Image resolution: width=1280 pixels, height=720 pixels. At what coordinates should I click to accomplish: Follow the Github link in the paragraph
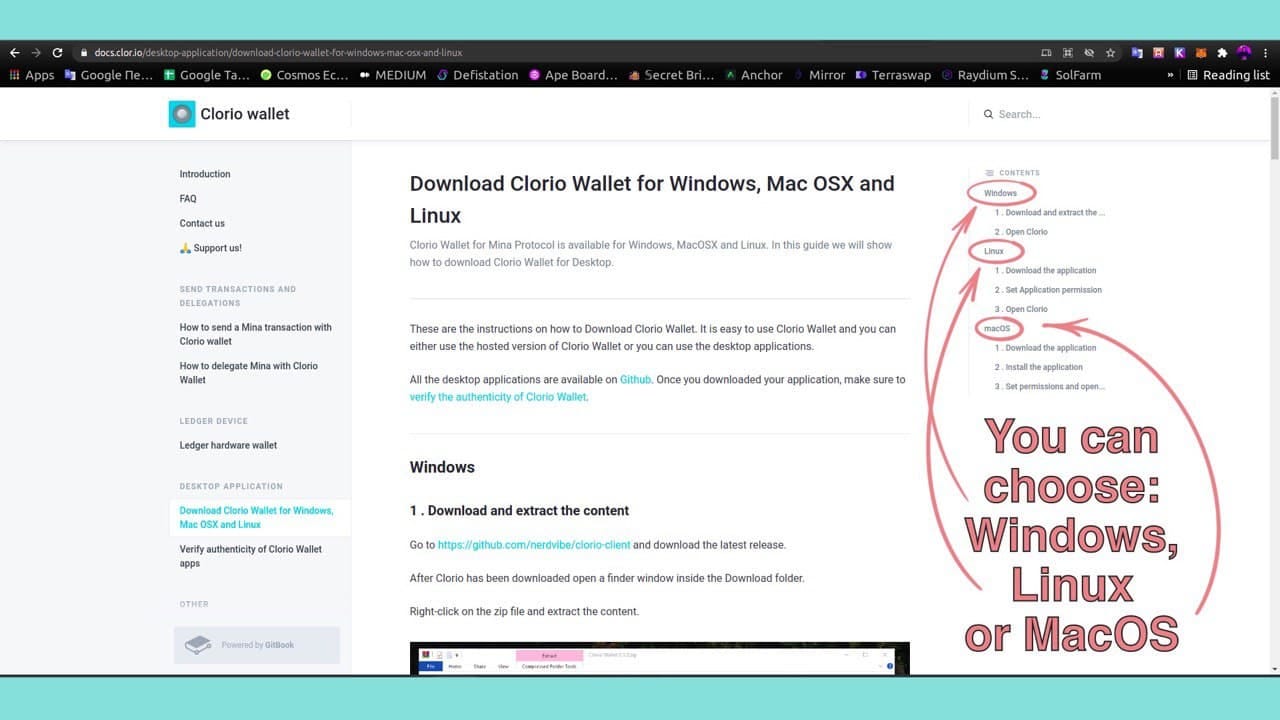pyautogui.click(x=635, y=380)
